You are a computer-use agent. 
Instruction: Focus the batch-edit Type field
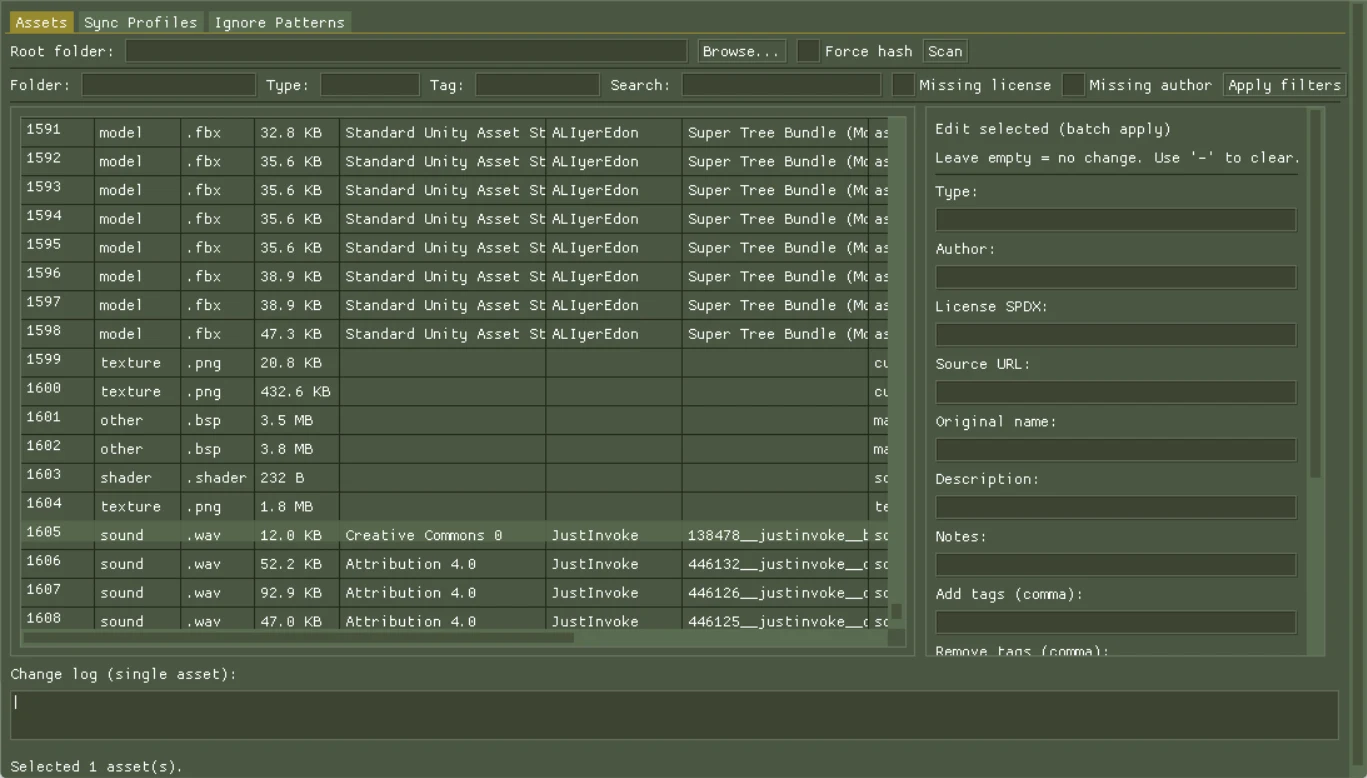[1116, 219]
